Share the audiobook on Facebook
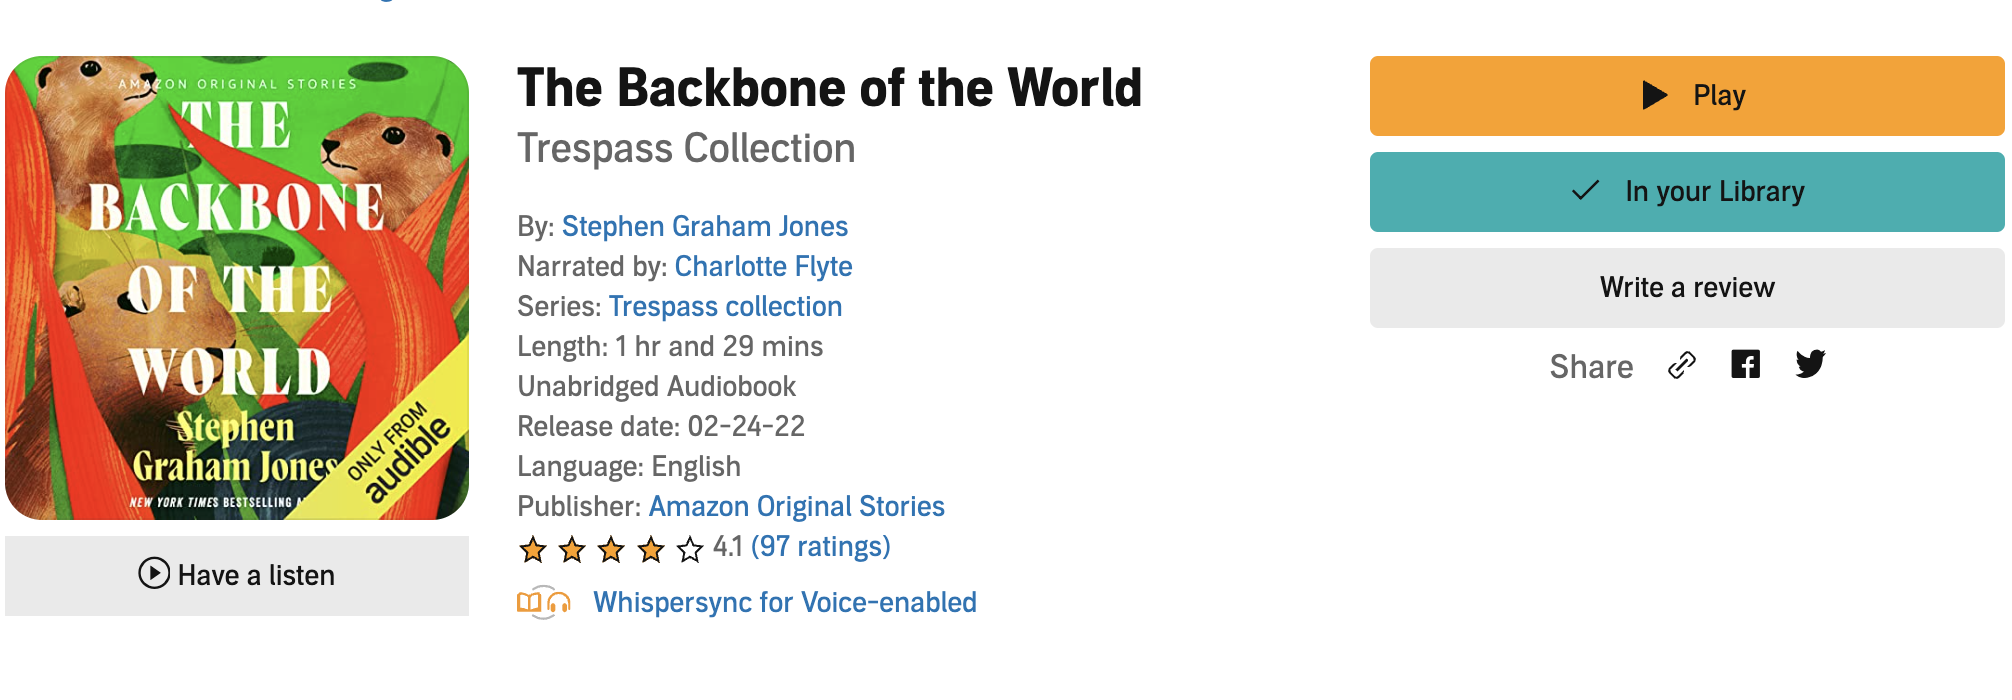 click(1745, 365)
